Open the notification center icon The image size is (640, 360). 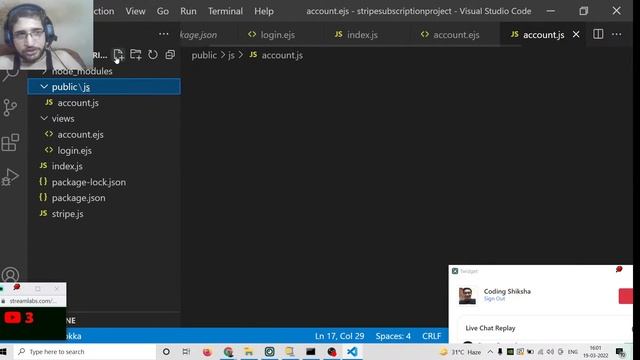[620, 352]
